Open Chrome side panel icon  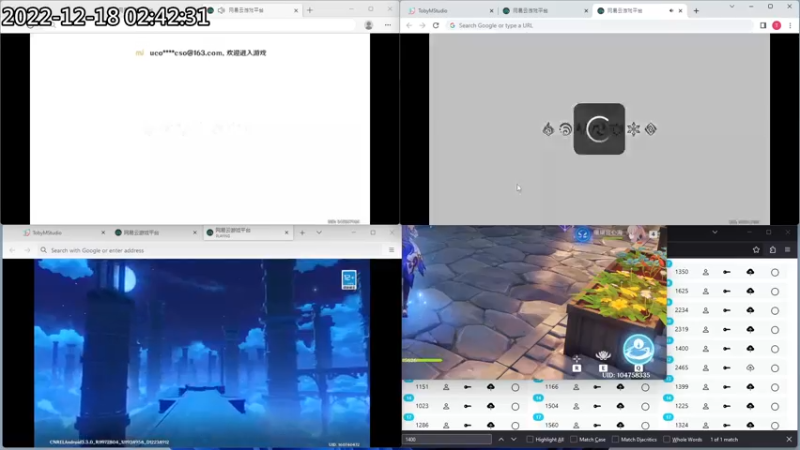click(x=763, y=25)
